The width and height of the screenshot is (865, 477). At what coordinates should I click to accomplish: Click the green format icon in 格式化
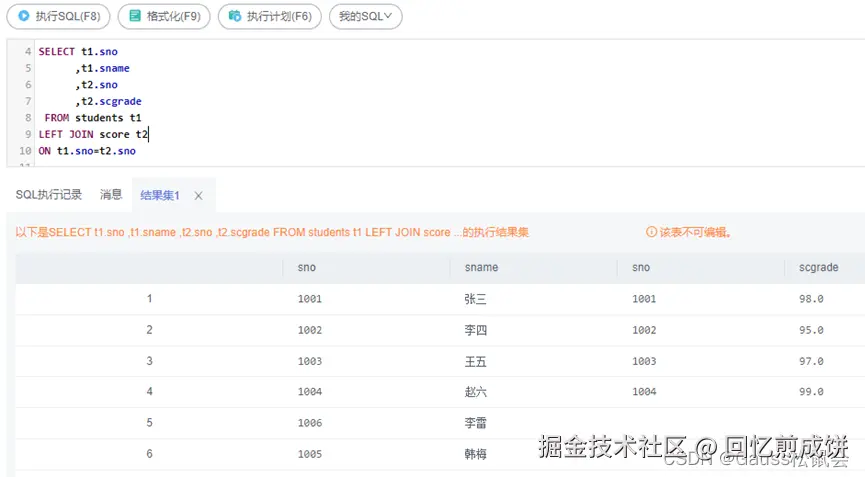pos(135,16)
